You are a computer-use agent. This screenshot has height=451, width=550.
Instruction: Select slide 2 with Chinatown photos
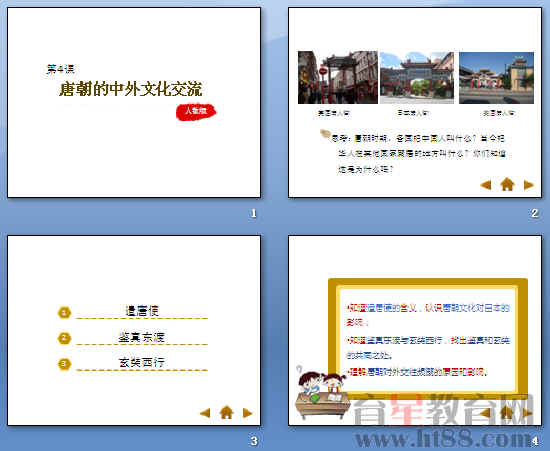click(415, 102)
